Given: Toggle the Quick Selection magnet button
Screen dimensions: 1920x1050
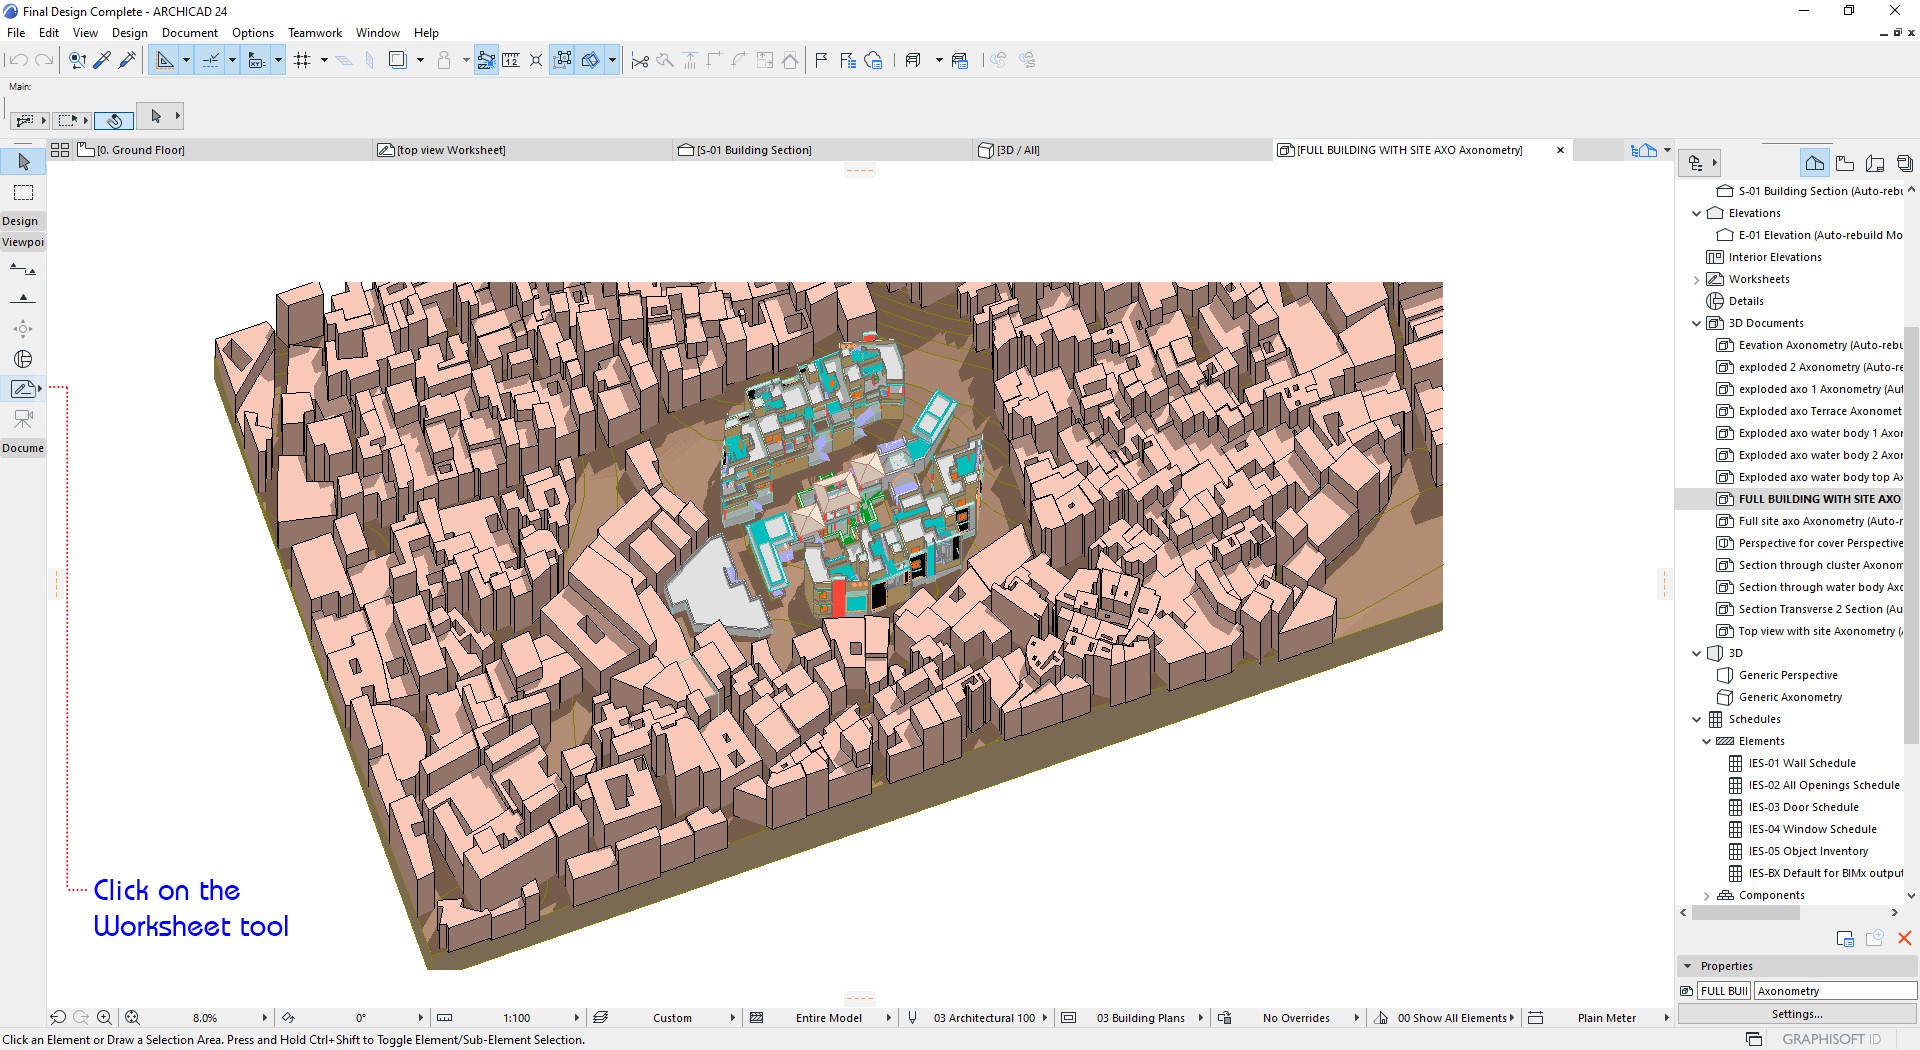Looking at the screenshot, I should (114, 121).
